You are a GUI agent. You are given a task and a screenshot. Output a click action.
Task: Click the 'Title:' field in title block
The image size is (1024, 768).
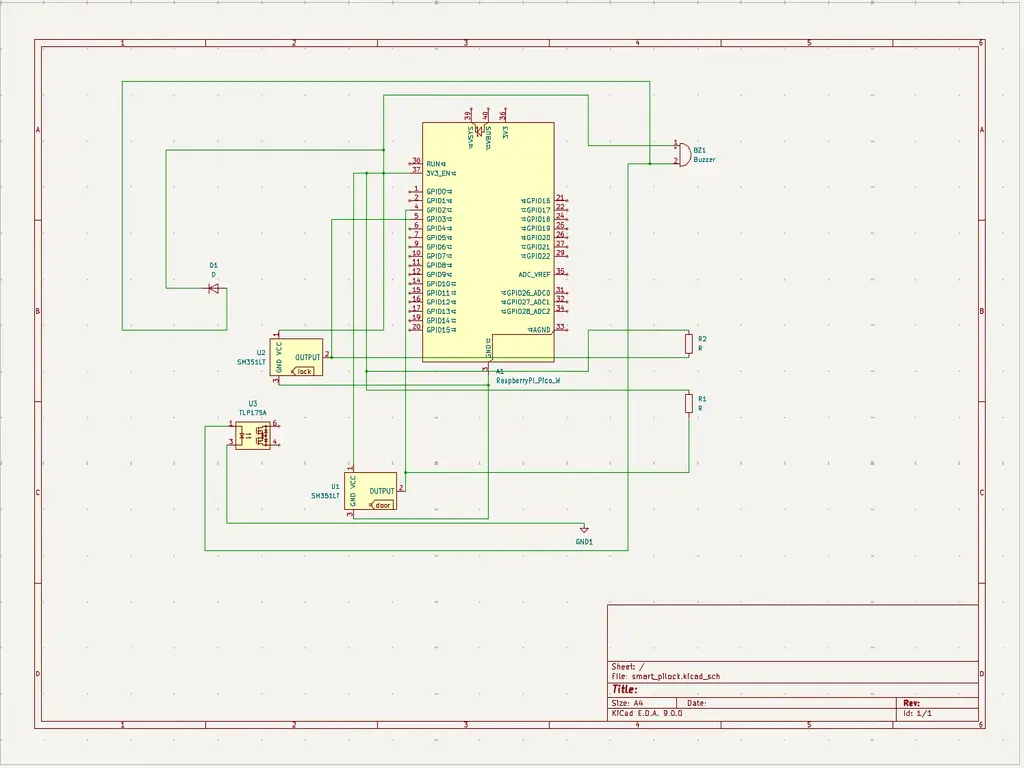625,690
